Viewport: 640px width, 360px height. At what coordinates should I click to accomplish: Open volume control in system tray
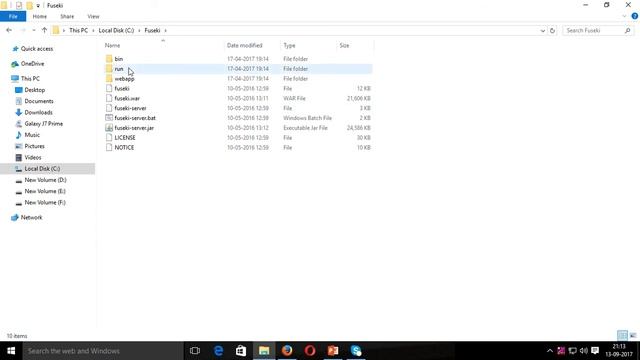pos(584,351)
